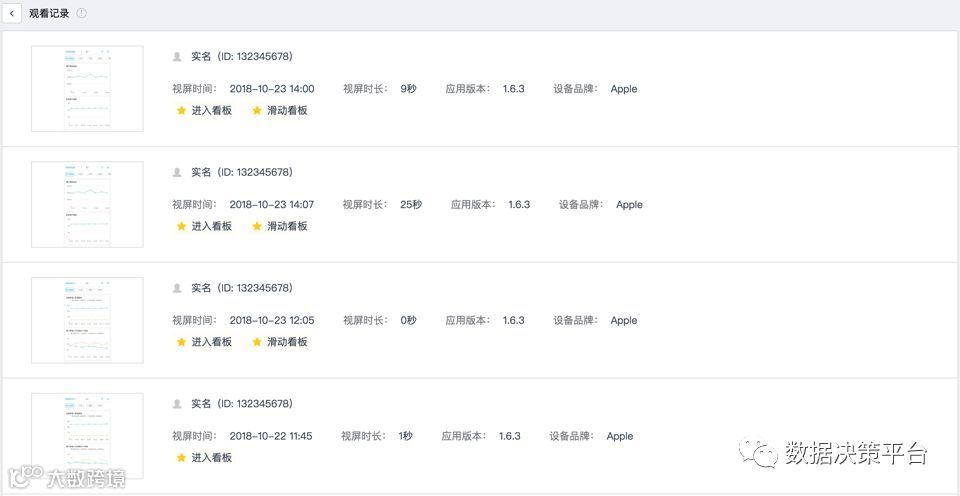Click the 进入看板 star in the 14:00 record
Viewport: 960px width, 496px height.
[181, 111]
